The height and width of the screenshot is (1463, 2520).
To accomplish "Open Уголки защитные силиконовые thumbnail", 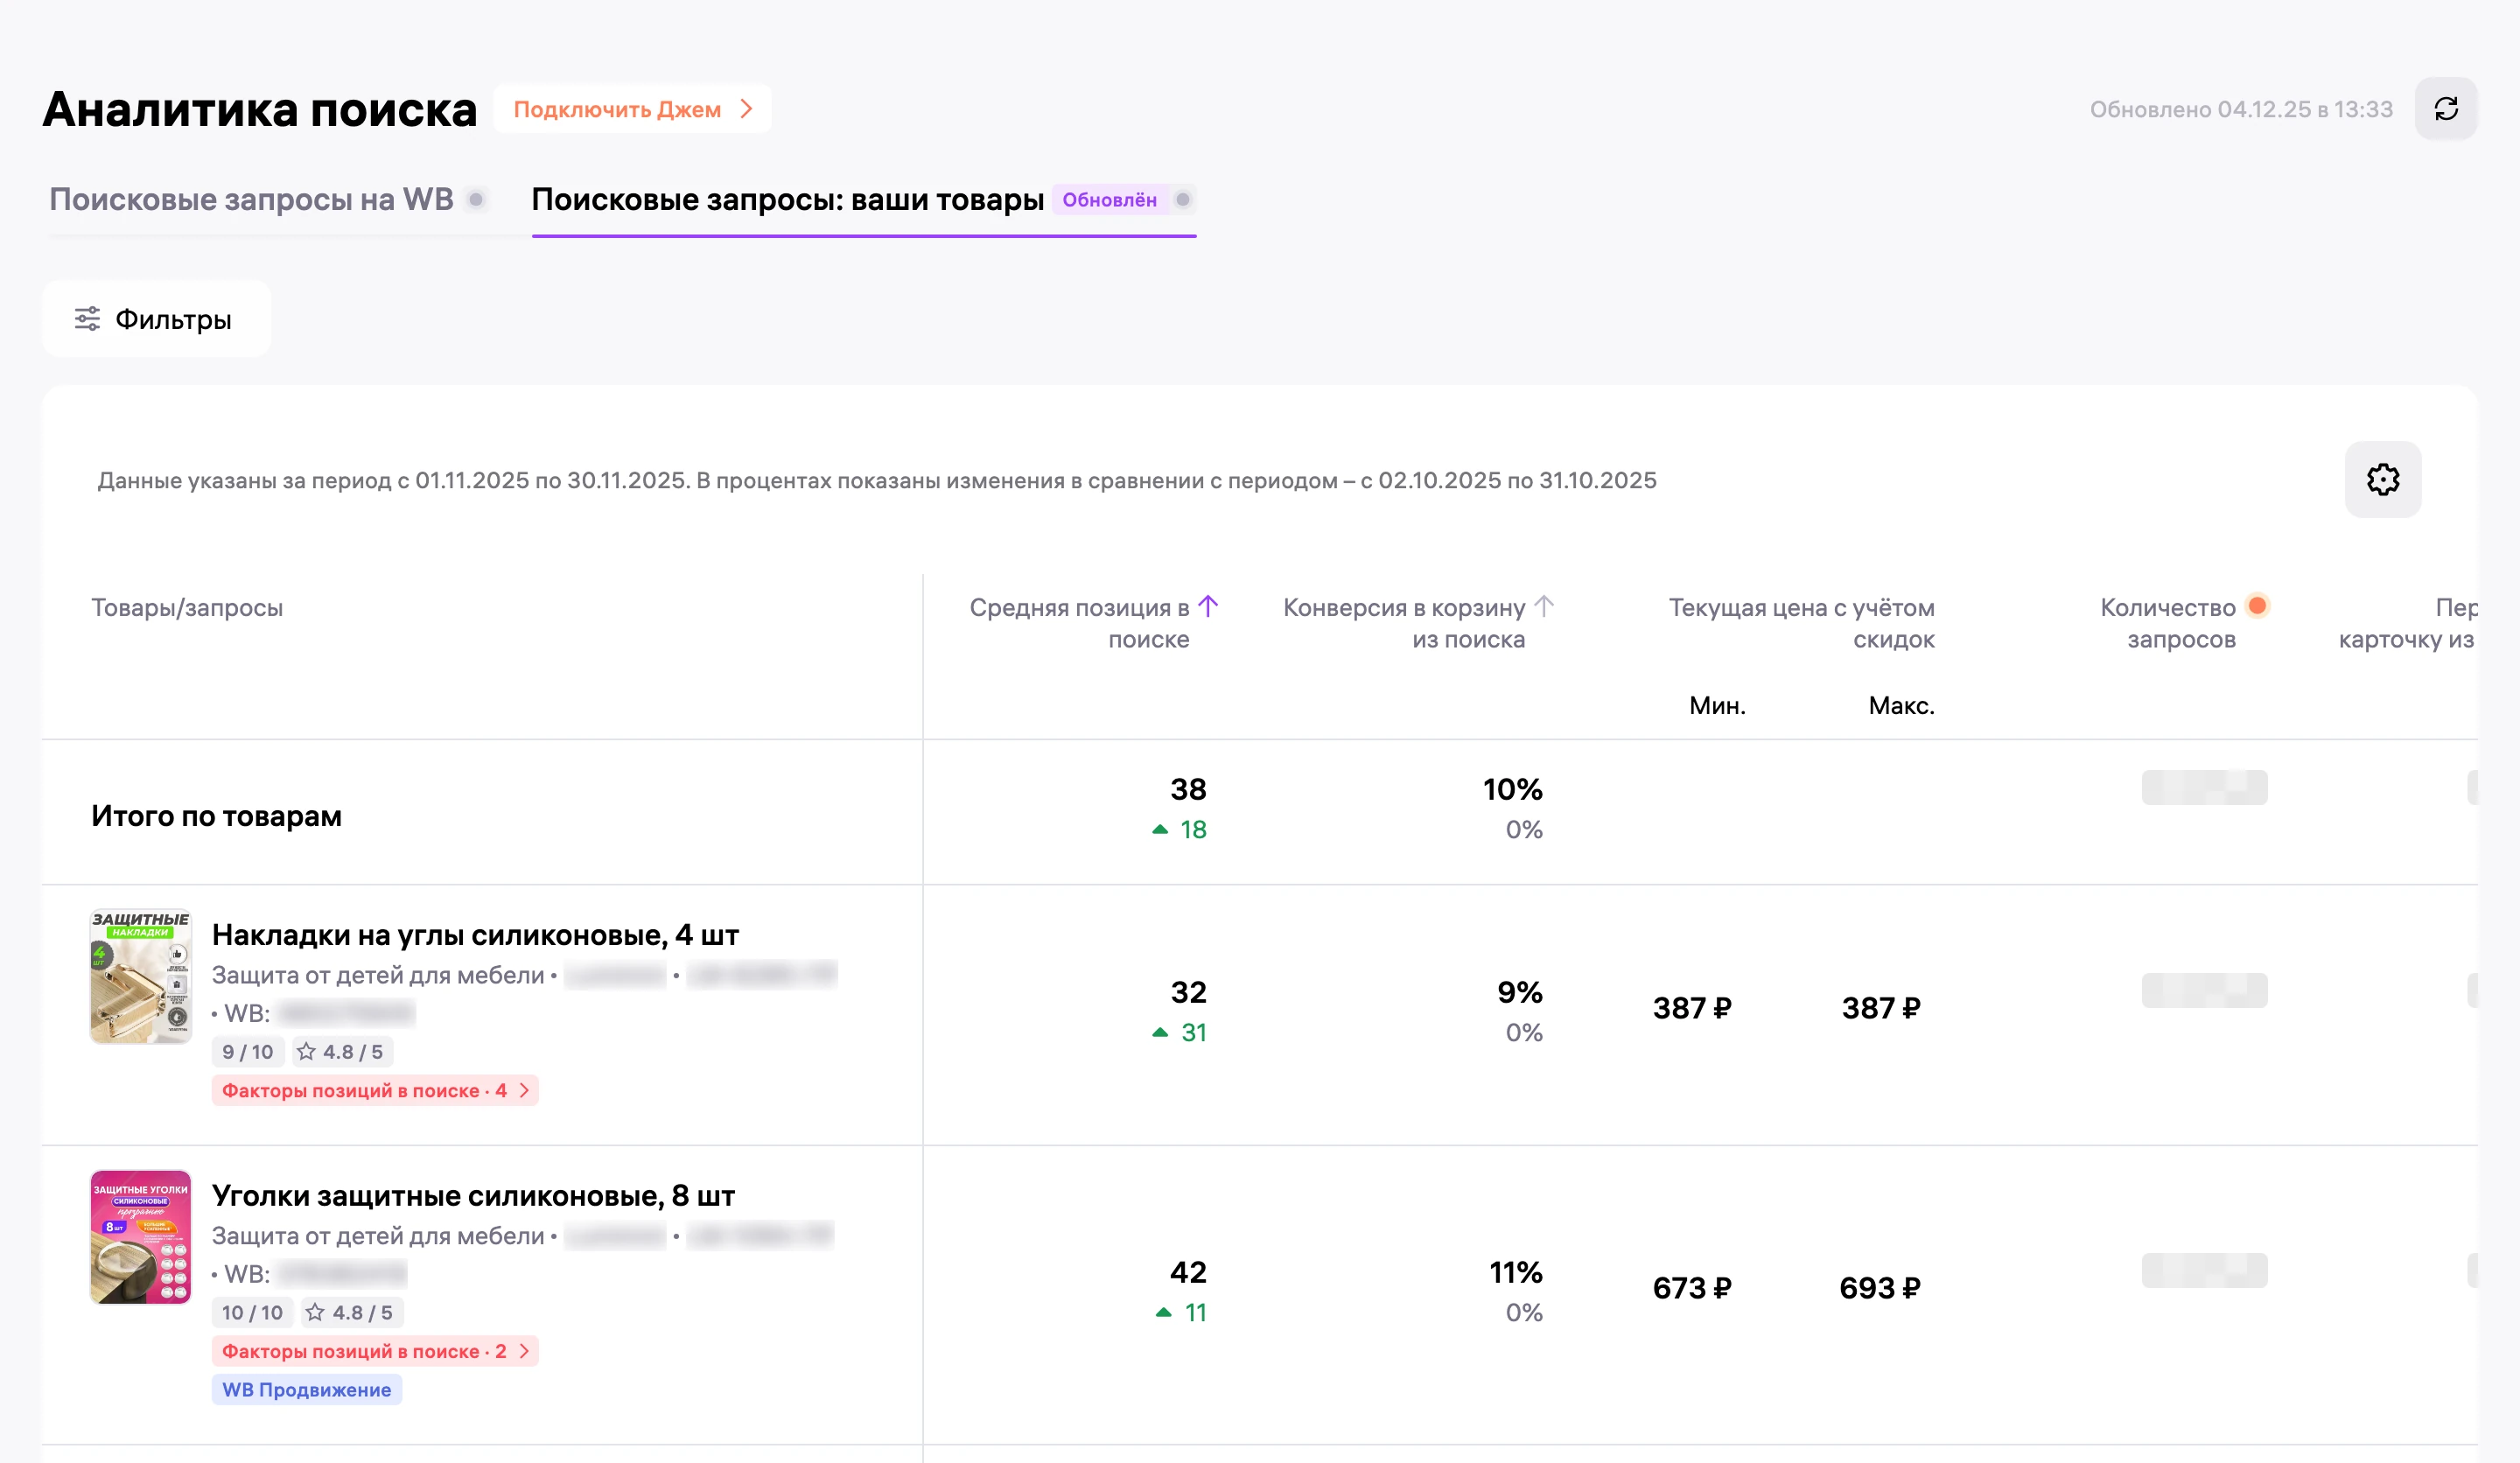I will pos(141,1238).
